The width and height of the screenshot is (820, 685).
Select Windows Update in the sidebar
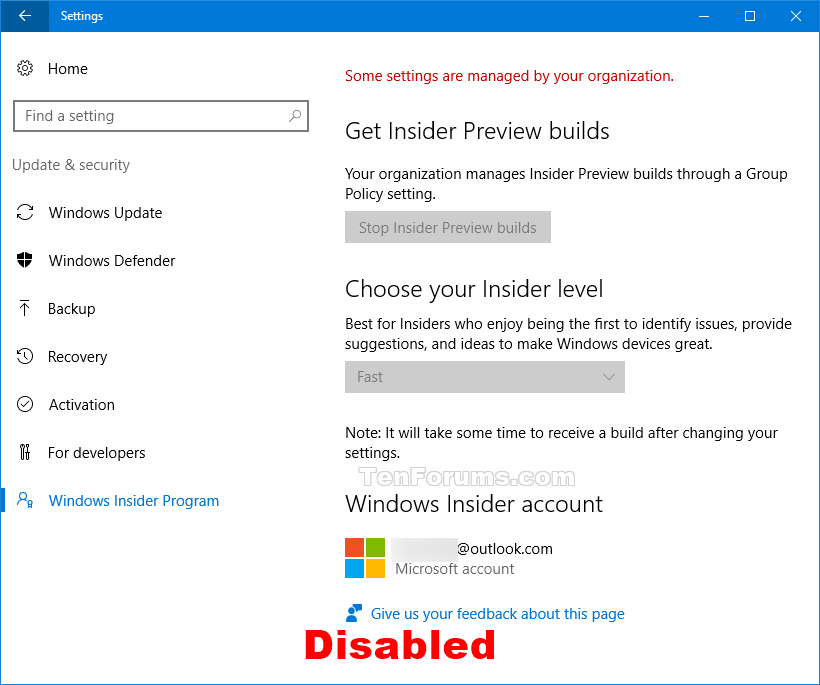pos(105,213)
